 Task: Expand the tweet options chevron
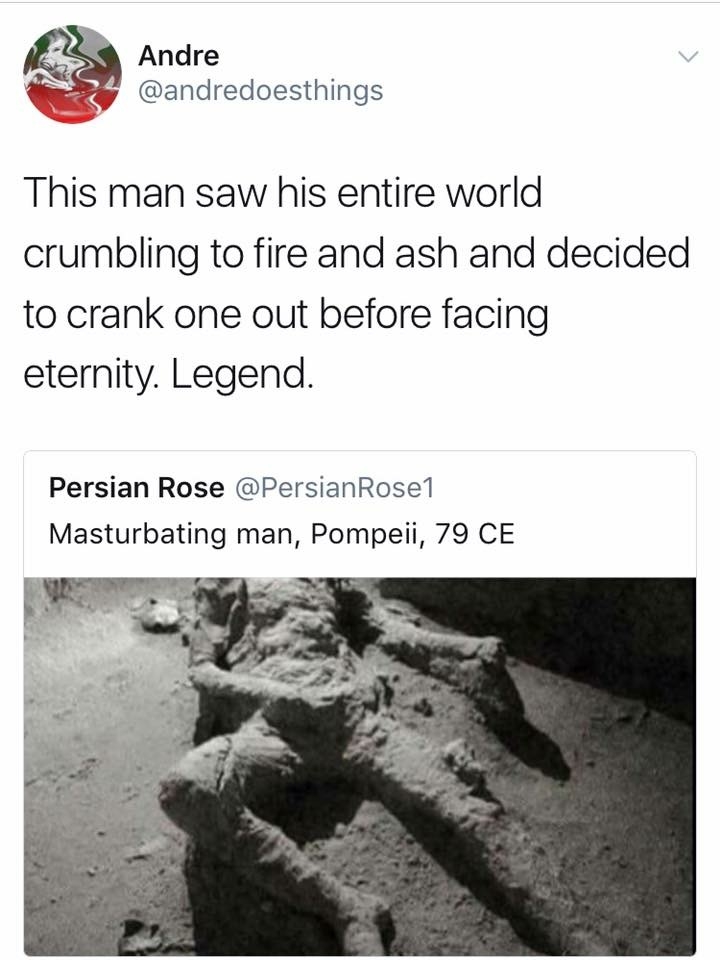click(688, 57)
